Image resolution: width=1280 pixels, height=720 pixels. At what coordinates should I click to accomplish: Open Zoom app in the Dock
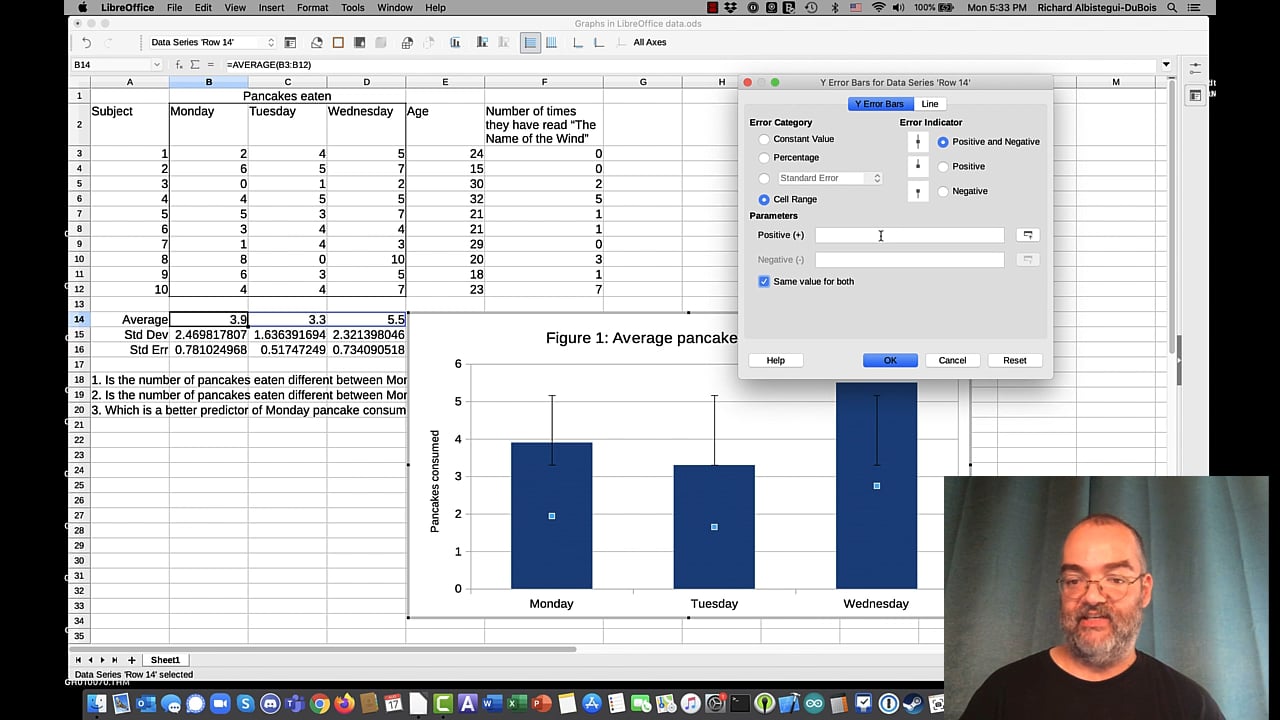click(x=220, y=704)
